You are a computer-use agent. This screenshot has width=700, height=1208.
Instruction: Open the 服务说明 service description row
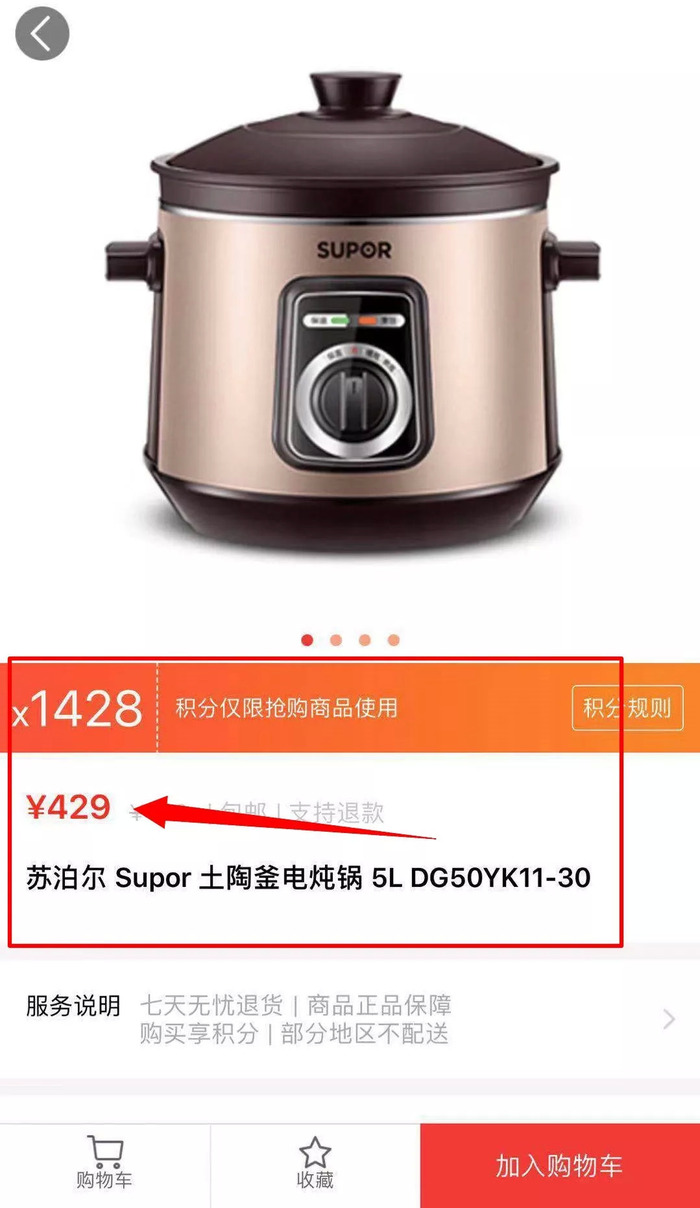coord(350,1019)
